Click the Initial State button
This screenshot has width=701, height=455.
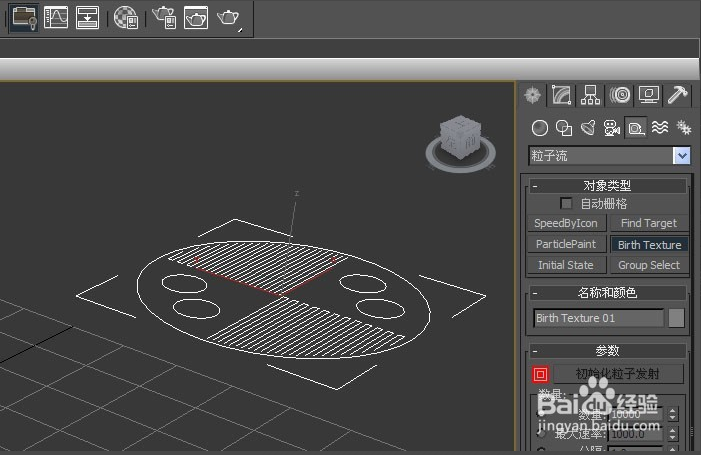(566, 265)
